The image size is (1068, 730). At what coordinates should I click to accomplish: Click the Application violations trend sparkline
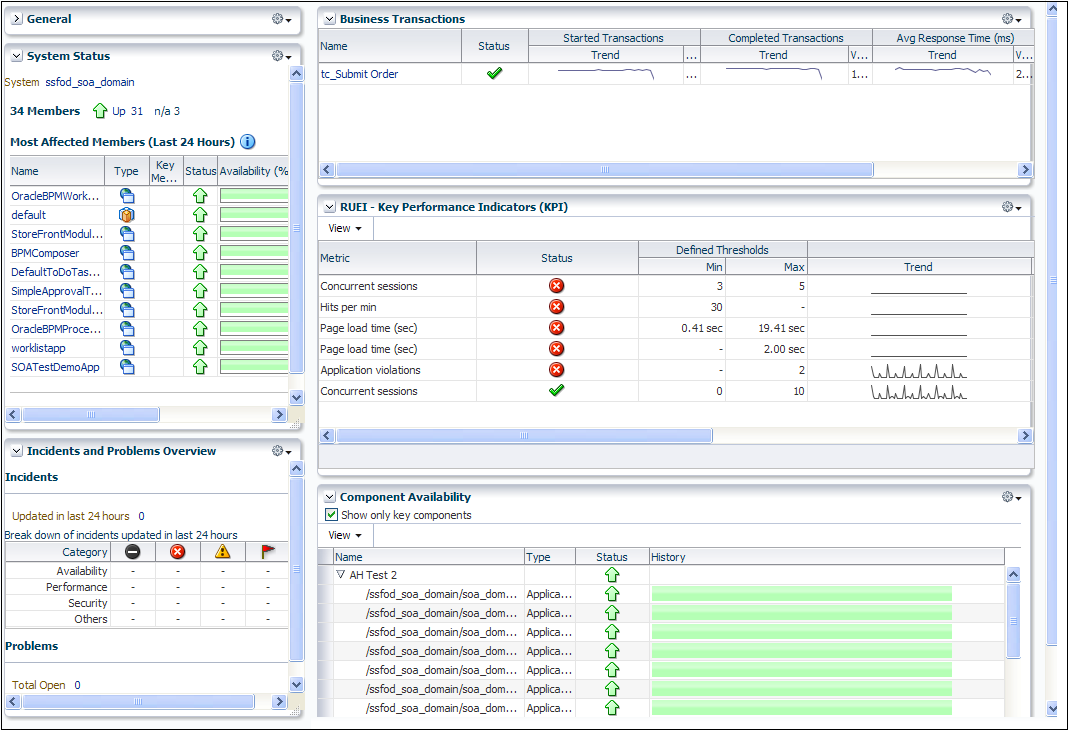click(918, 371)
